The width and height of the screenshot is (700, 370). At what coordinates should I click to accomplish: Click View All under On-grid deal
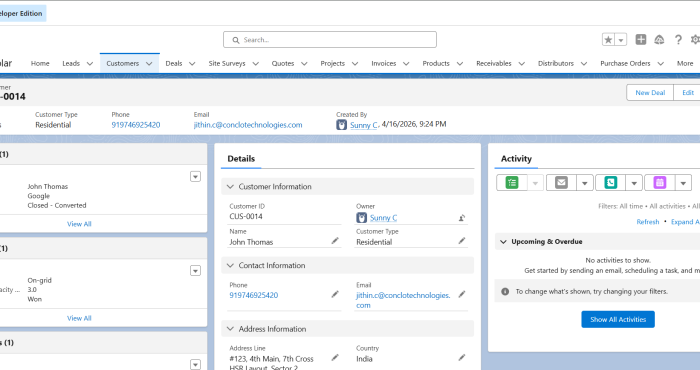pyautogui.click(x=79, y=318)
